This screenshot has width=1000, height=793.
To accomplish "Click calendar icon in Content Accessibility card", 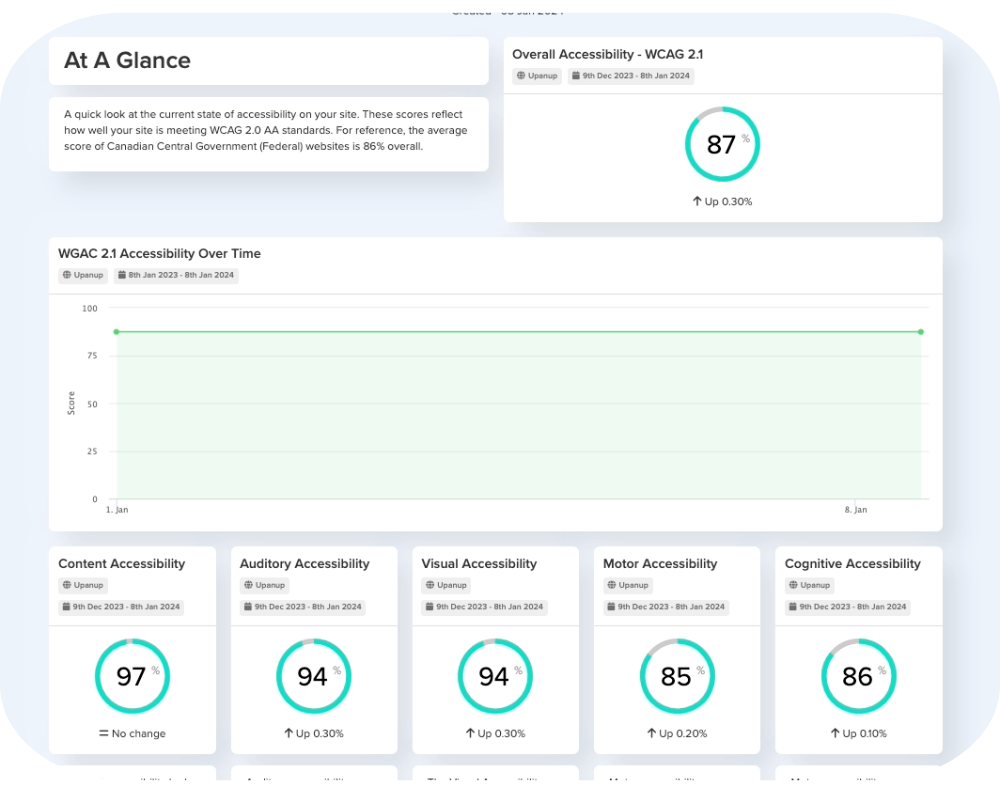I will [66, 607].
